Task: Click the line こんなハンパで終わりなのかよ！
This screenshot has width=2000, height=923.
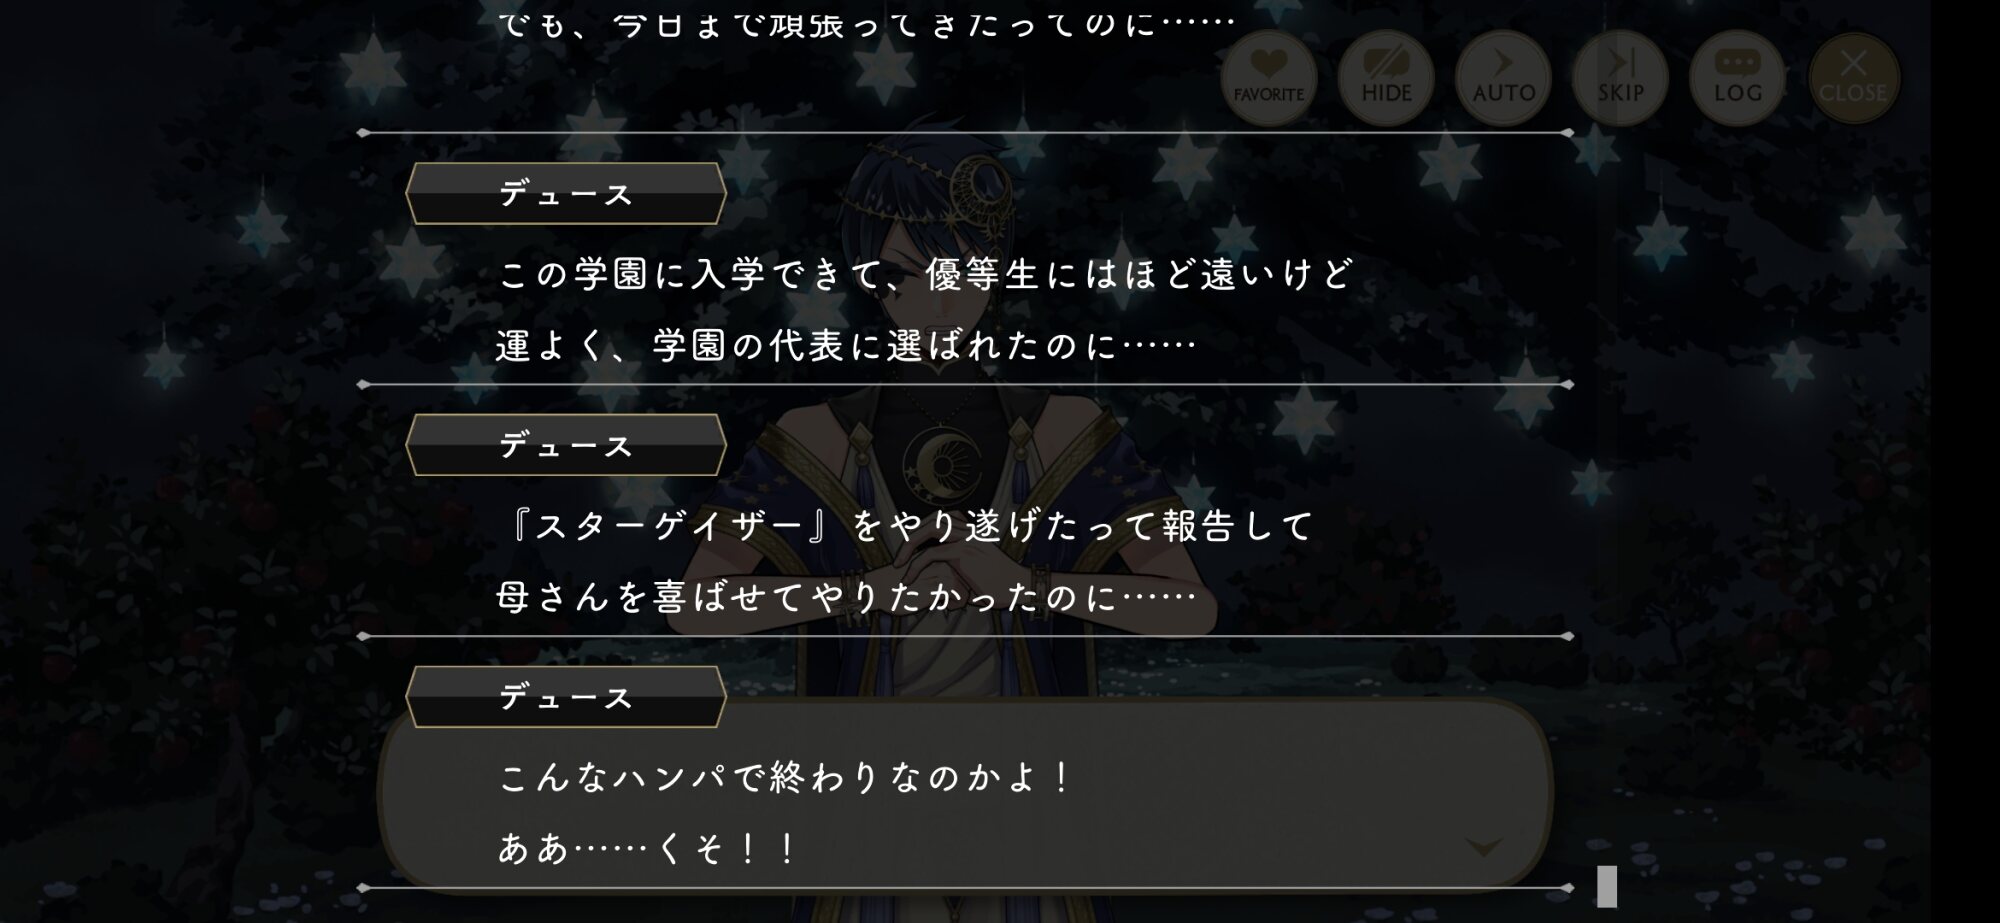Action: click(x=787, y=777)
